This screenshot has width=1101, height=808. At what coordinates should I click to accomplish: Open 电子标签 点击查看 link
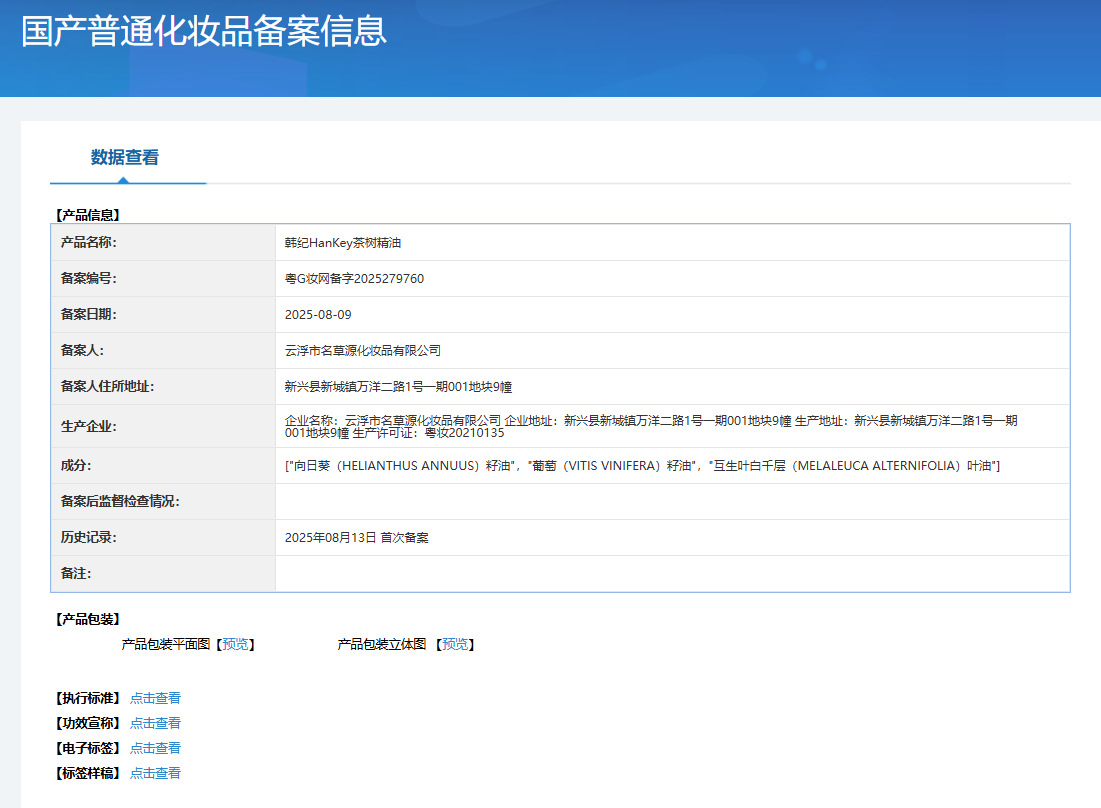click(x=155, y=748)
